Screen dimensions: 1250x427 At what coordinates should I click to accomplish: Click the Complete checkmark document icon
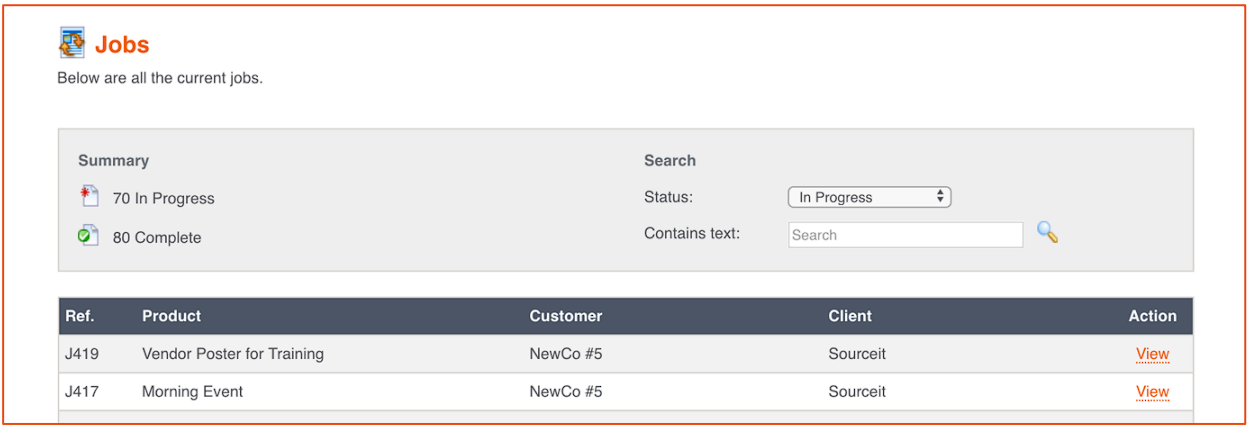[89, 236]
